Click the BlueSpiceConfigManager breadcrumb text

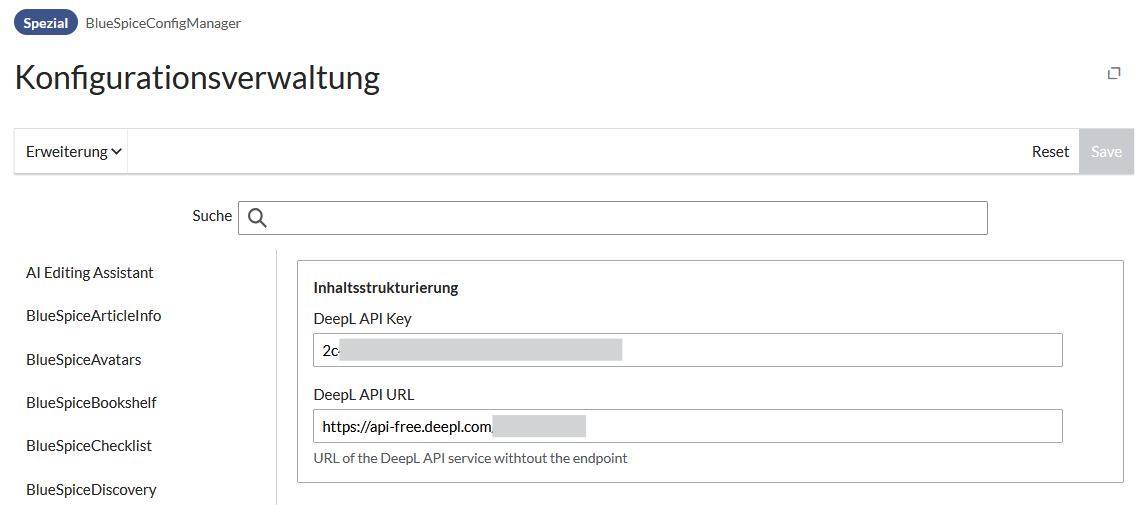pos(163,23)
